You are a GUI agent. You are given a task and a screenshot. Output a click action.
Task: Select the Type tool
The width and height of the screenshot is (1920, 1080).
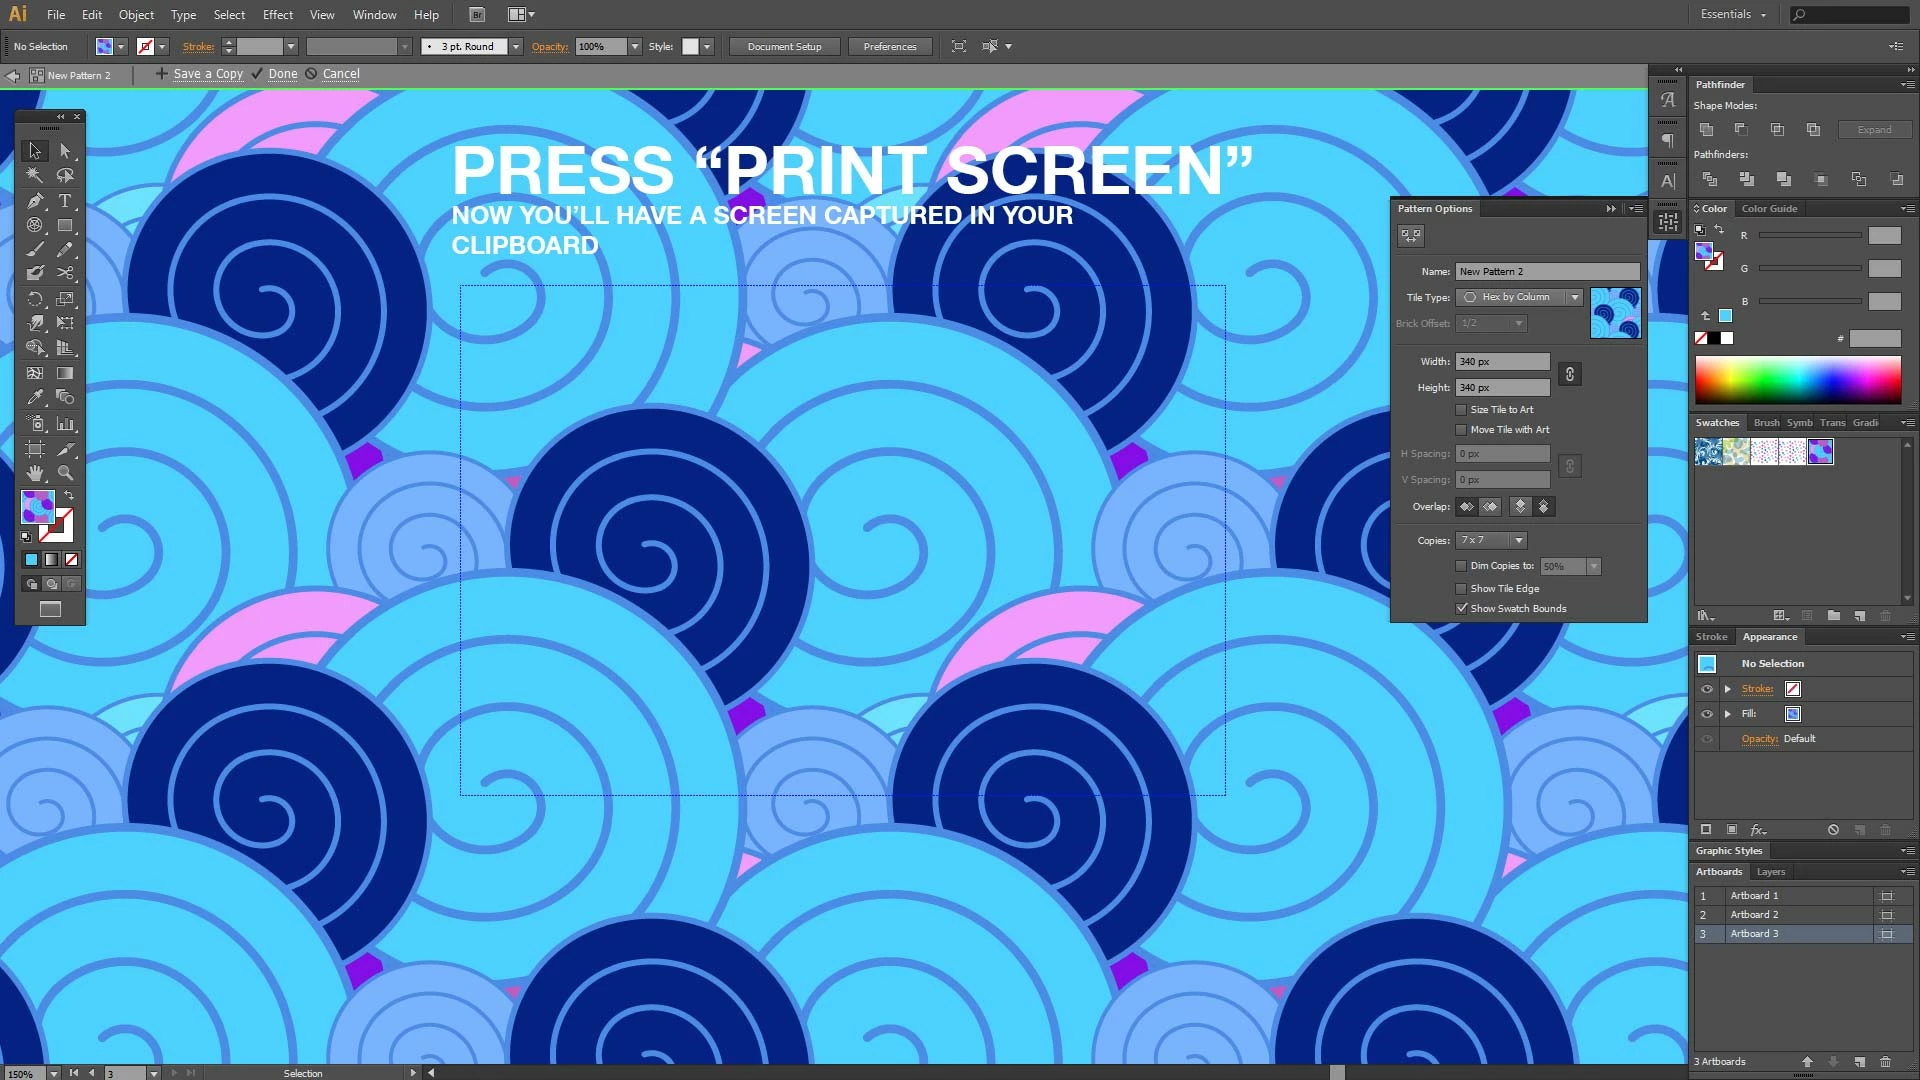click(x=65, y=201)
